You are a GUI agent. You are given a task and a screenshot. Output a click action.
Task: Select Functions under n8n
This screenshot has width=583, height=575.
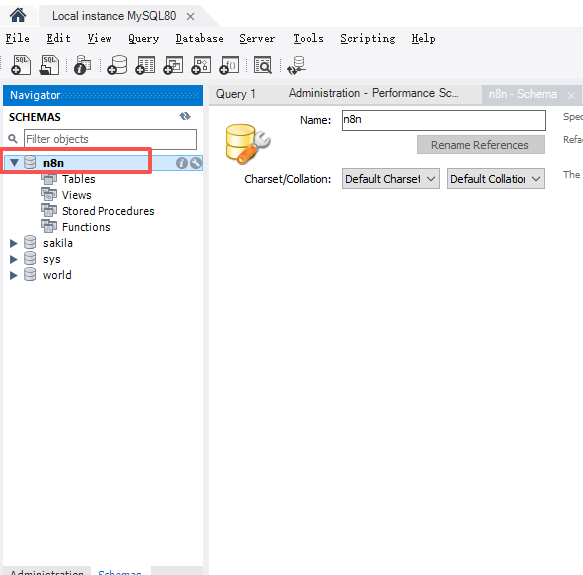click(86, 227)
